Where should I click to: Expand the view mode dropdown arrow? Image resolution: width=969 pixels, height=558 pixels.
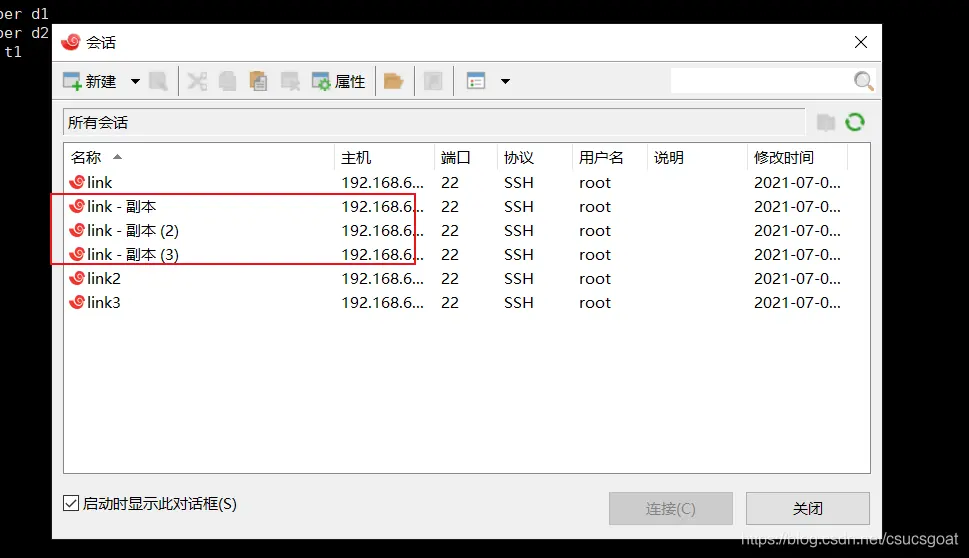point(505,82)
